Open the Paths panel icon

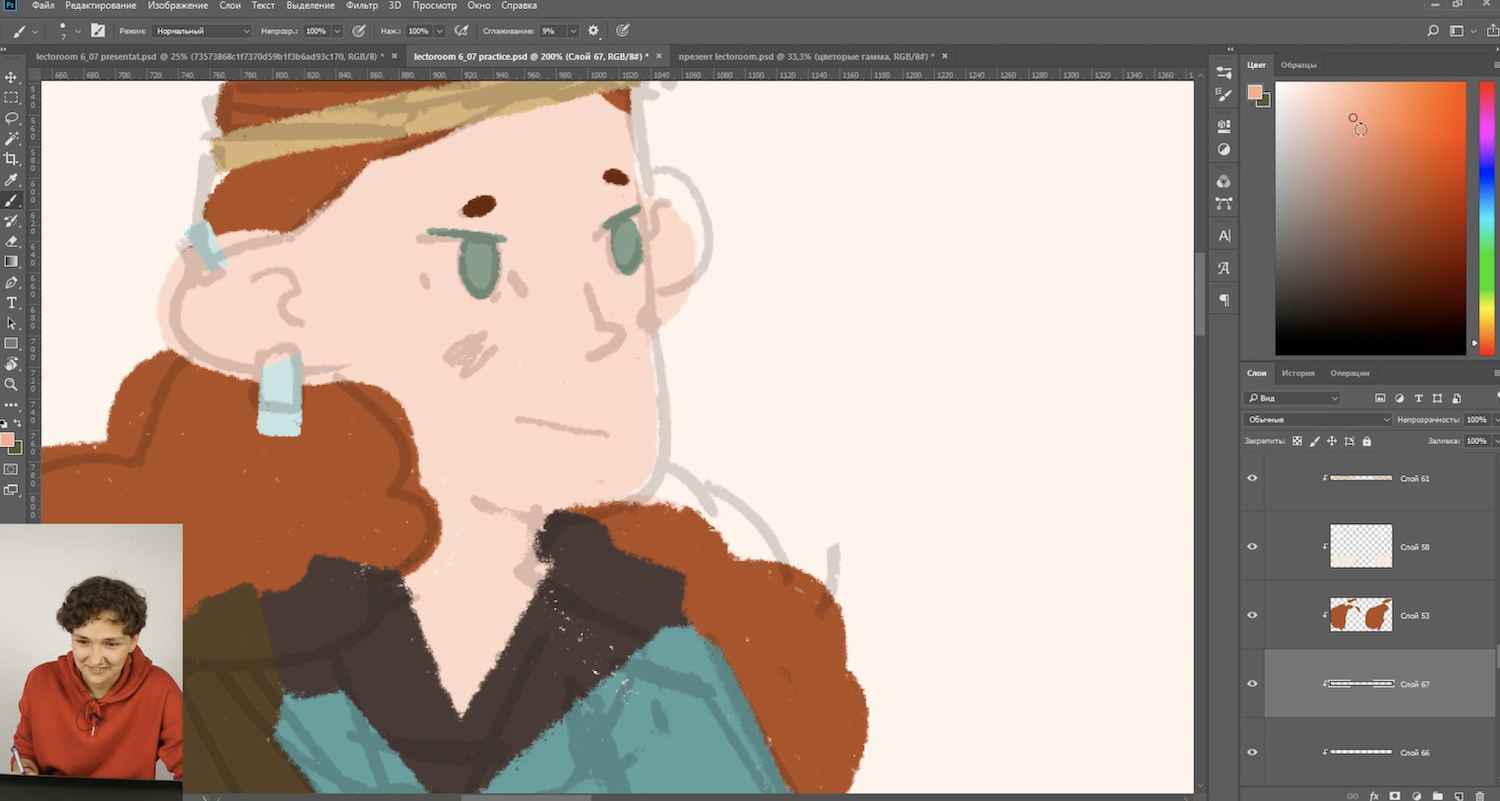click(1224, 204)
